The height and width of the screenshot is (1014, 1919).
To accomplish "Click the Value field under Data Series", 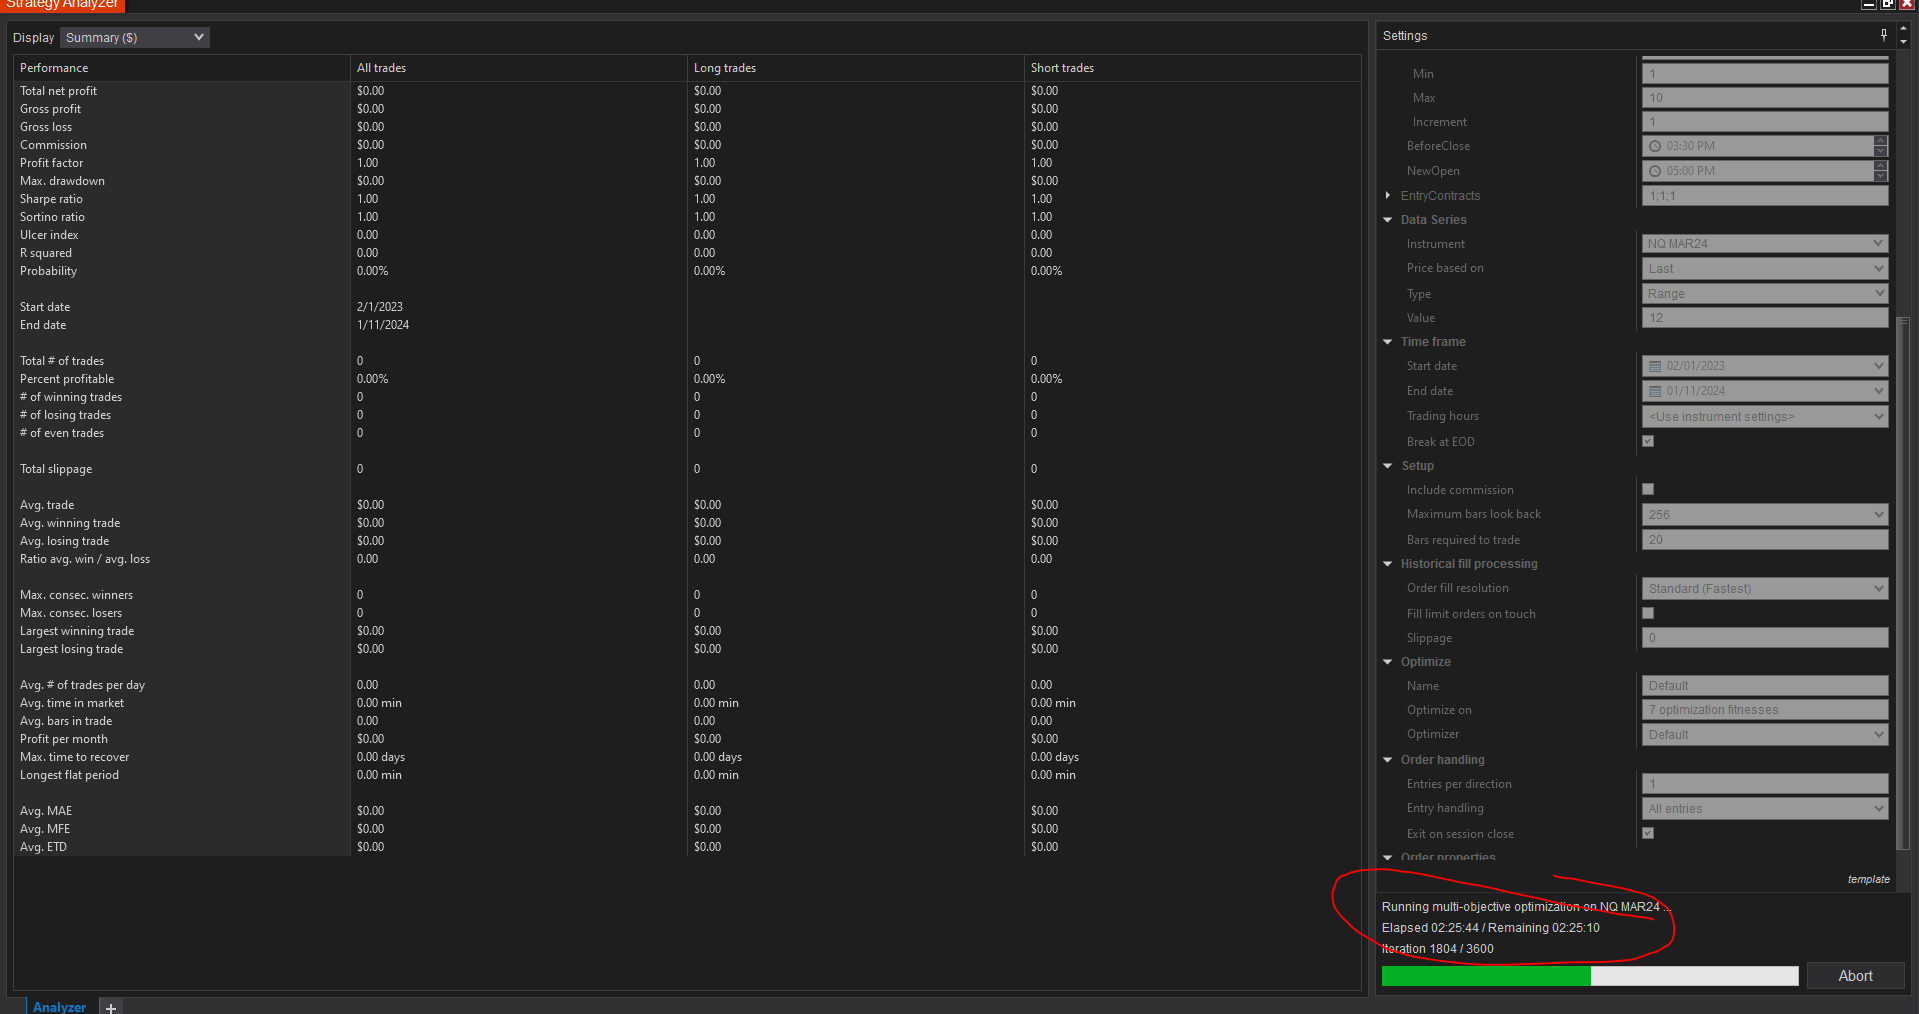I will [1765, 317].
